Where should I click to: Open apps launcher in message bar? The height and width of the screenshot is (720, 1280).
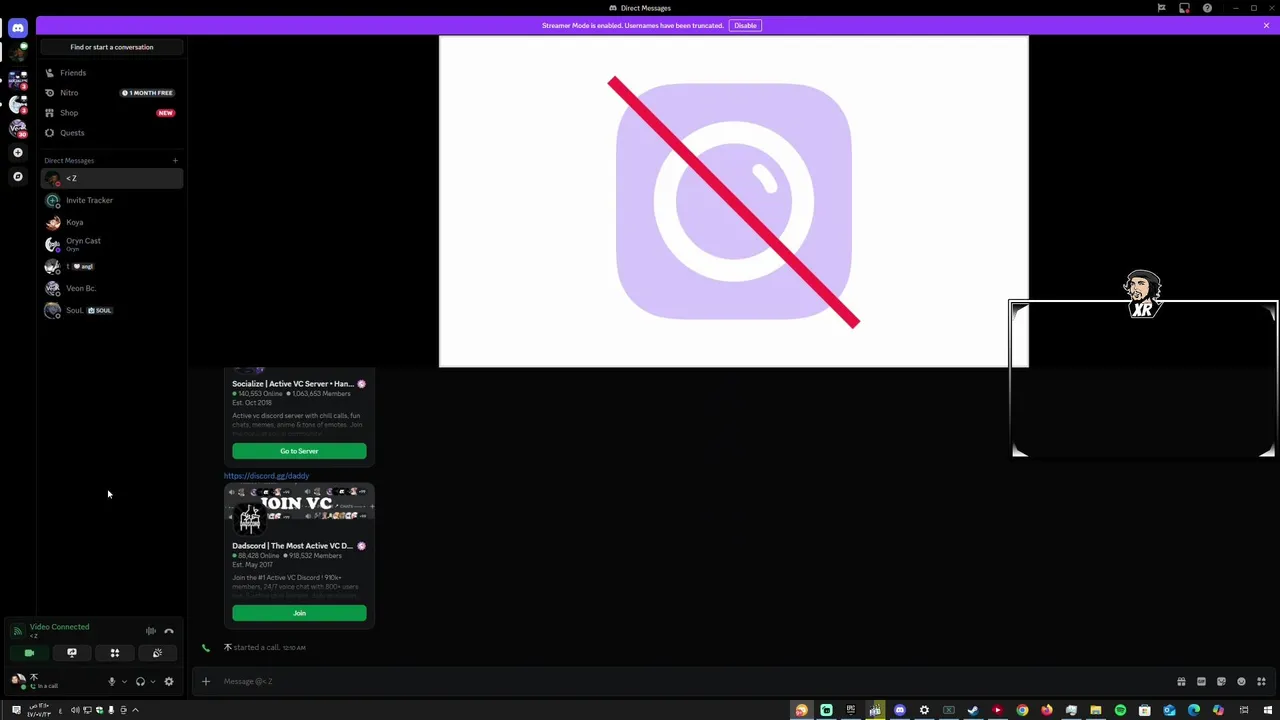pyautogui.click(x=1261, y=682)
